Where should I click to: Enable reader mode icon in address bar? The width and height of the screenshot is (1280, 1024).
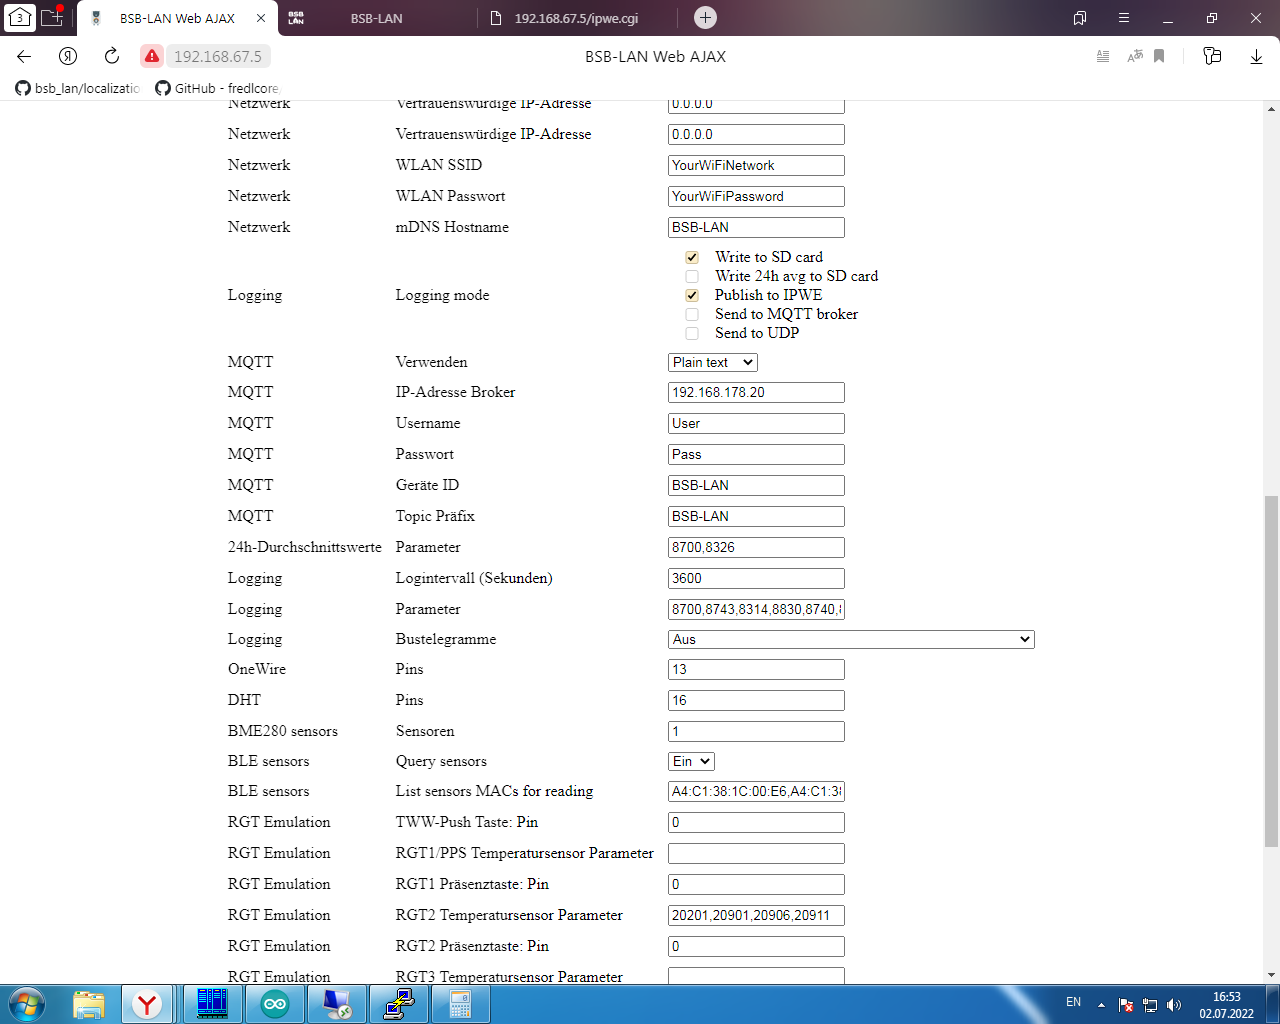point(1103,56)
